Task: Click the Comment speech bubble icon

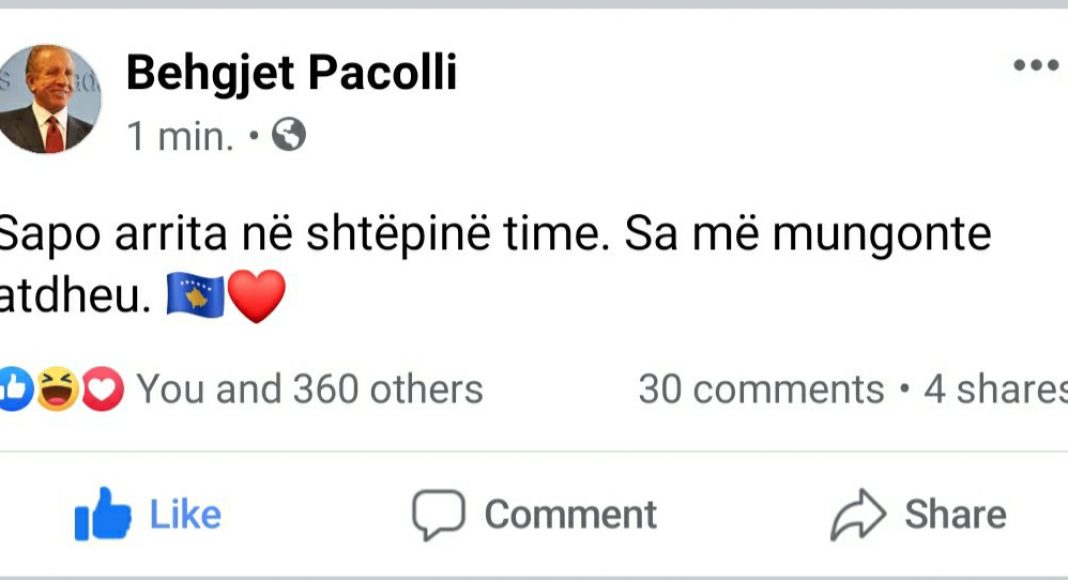Action: 438,515
